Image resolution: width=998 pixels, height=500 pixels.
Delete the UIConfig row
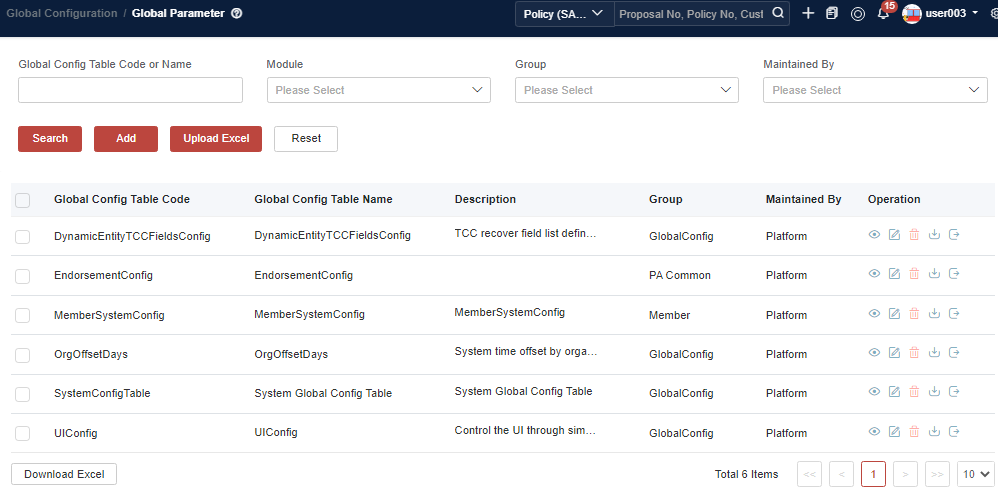point(914,431)
